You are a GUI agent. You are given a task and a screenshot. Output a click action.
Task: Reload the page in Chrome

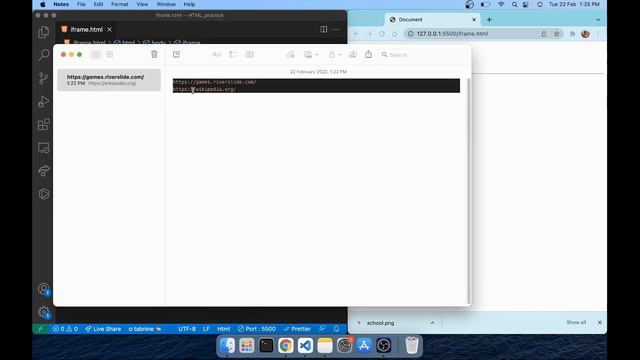382,34
